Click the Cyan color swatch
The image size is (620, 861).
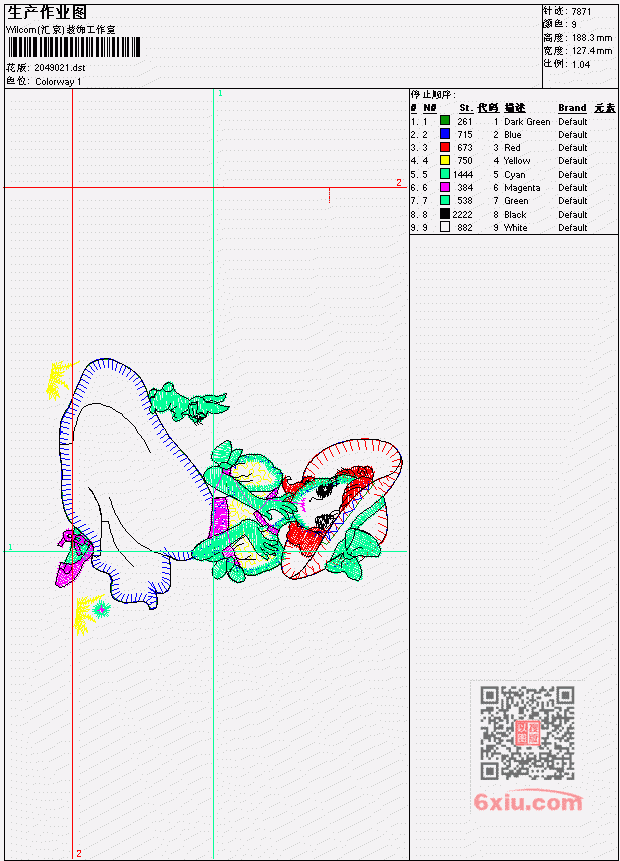pos(445,174)
